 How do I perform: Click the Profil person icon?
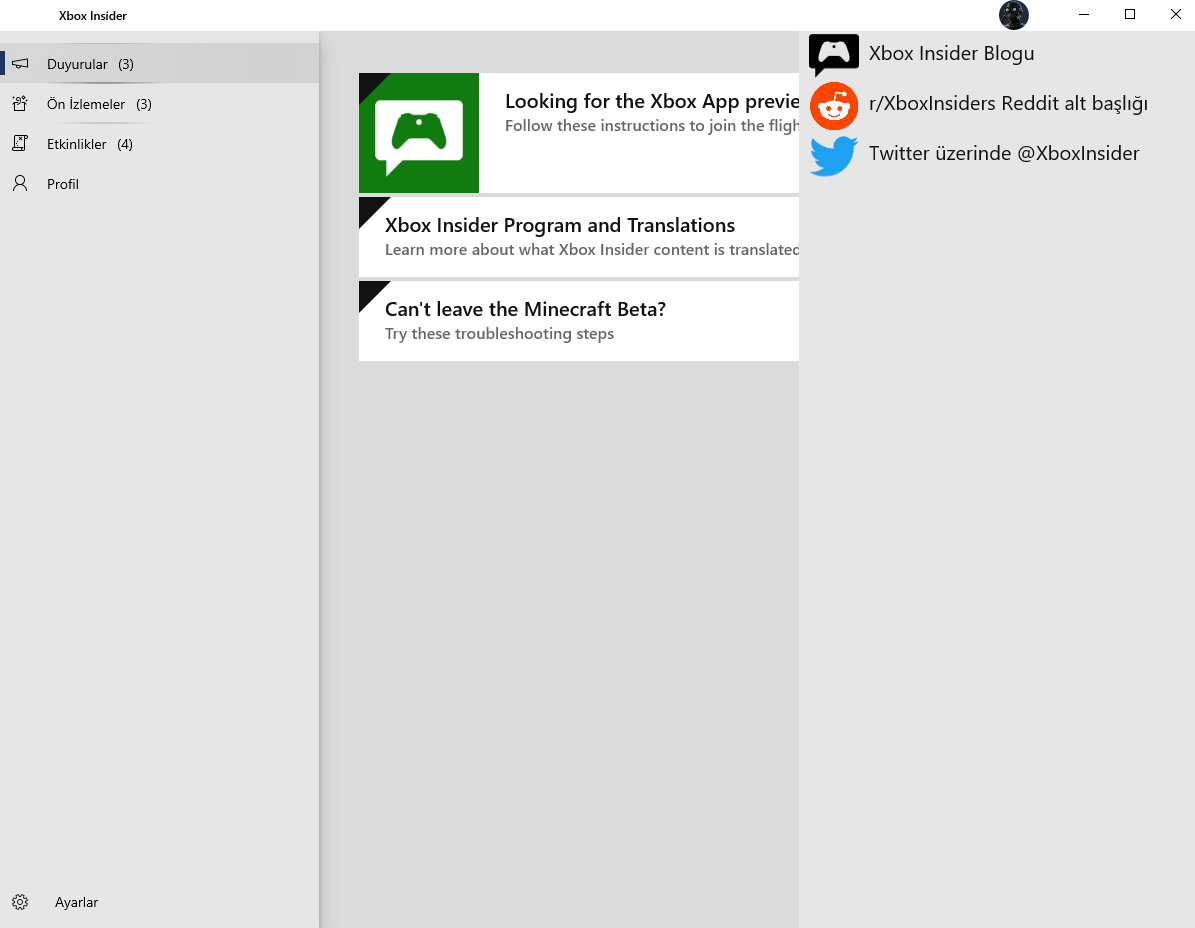[21, 183]
